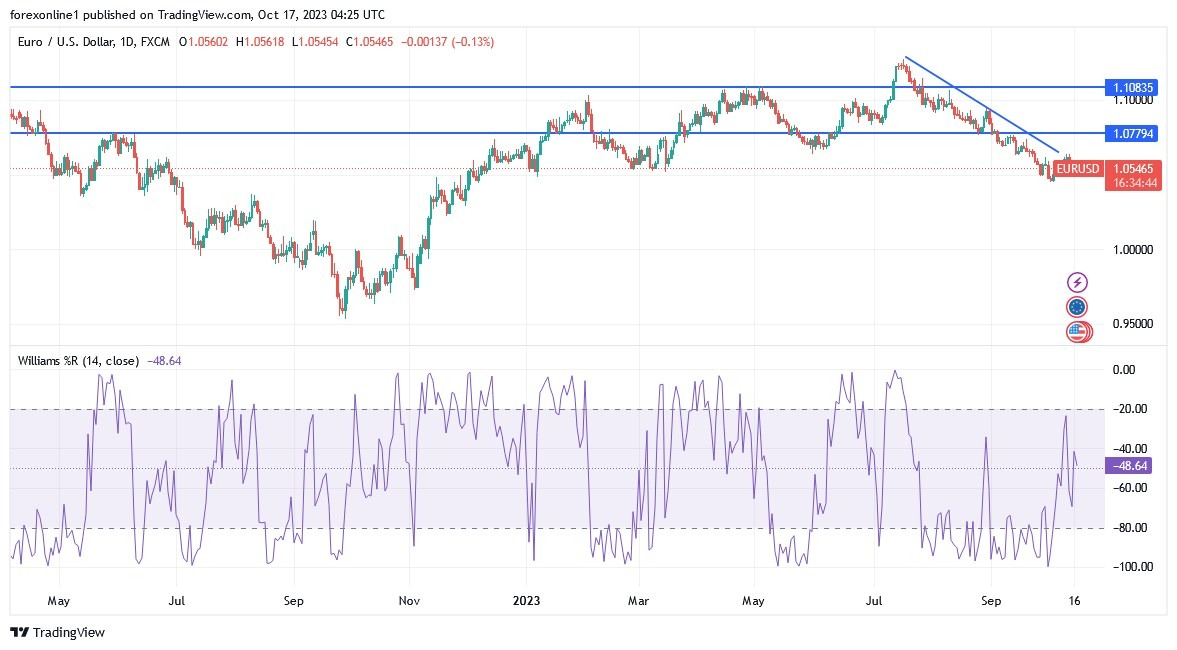Select the 2023 label on the time axis
1177x650 pixels.
[527, 601]
